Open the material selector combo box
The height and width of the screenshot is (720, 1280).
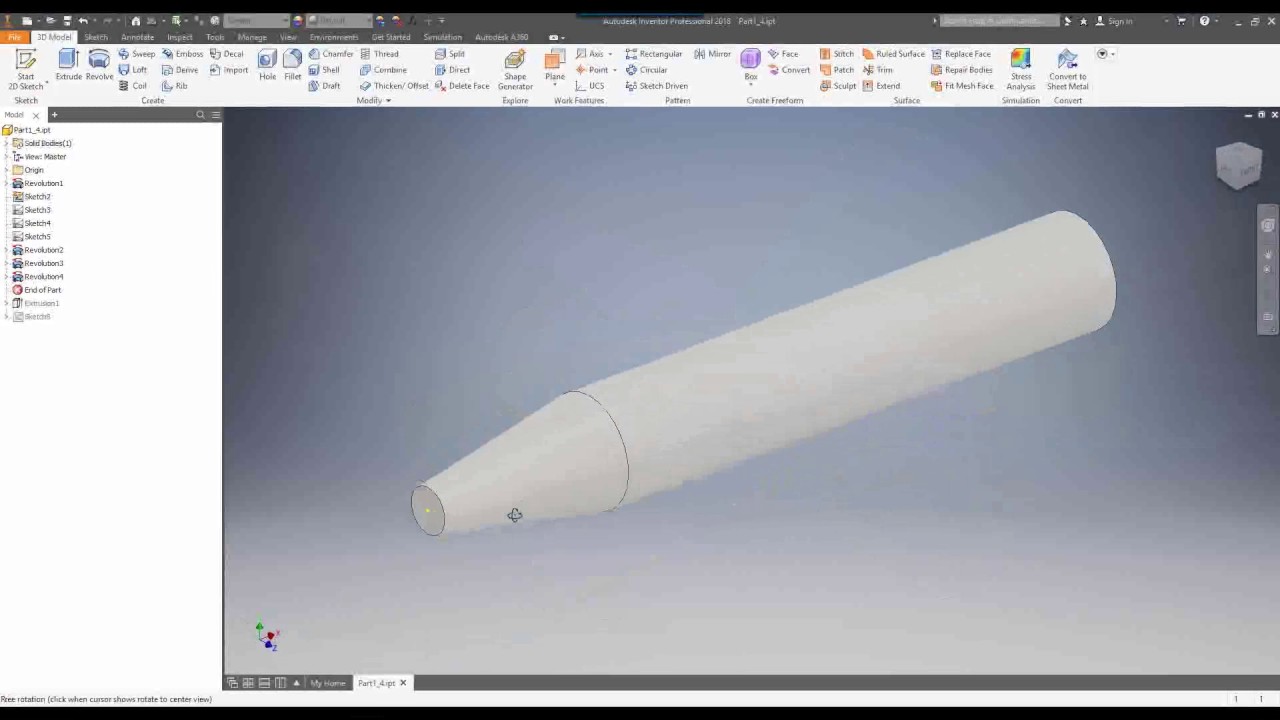[255, 21]
